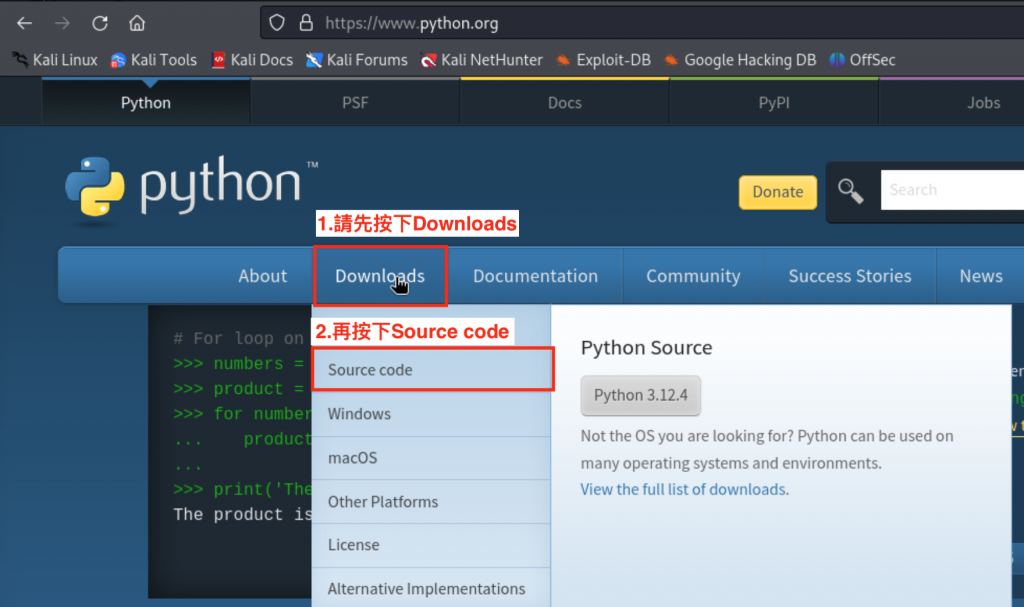Click the shield tracking protection icon

(277, 23)
